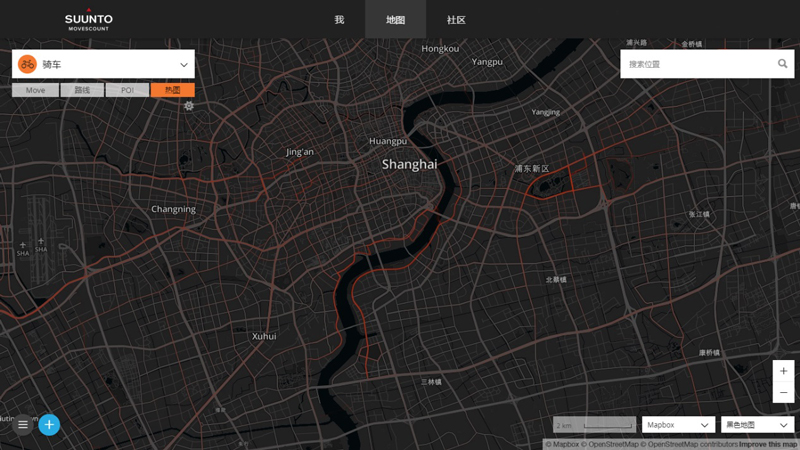Open heatmap settings gear icon
Image resolution: width=800 pixels, height=450 pixels.
(x=189, y=106)
